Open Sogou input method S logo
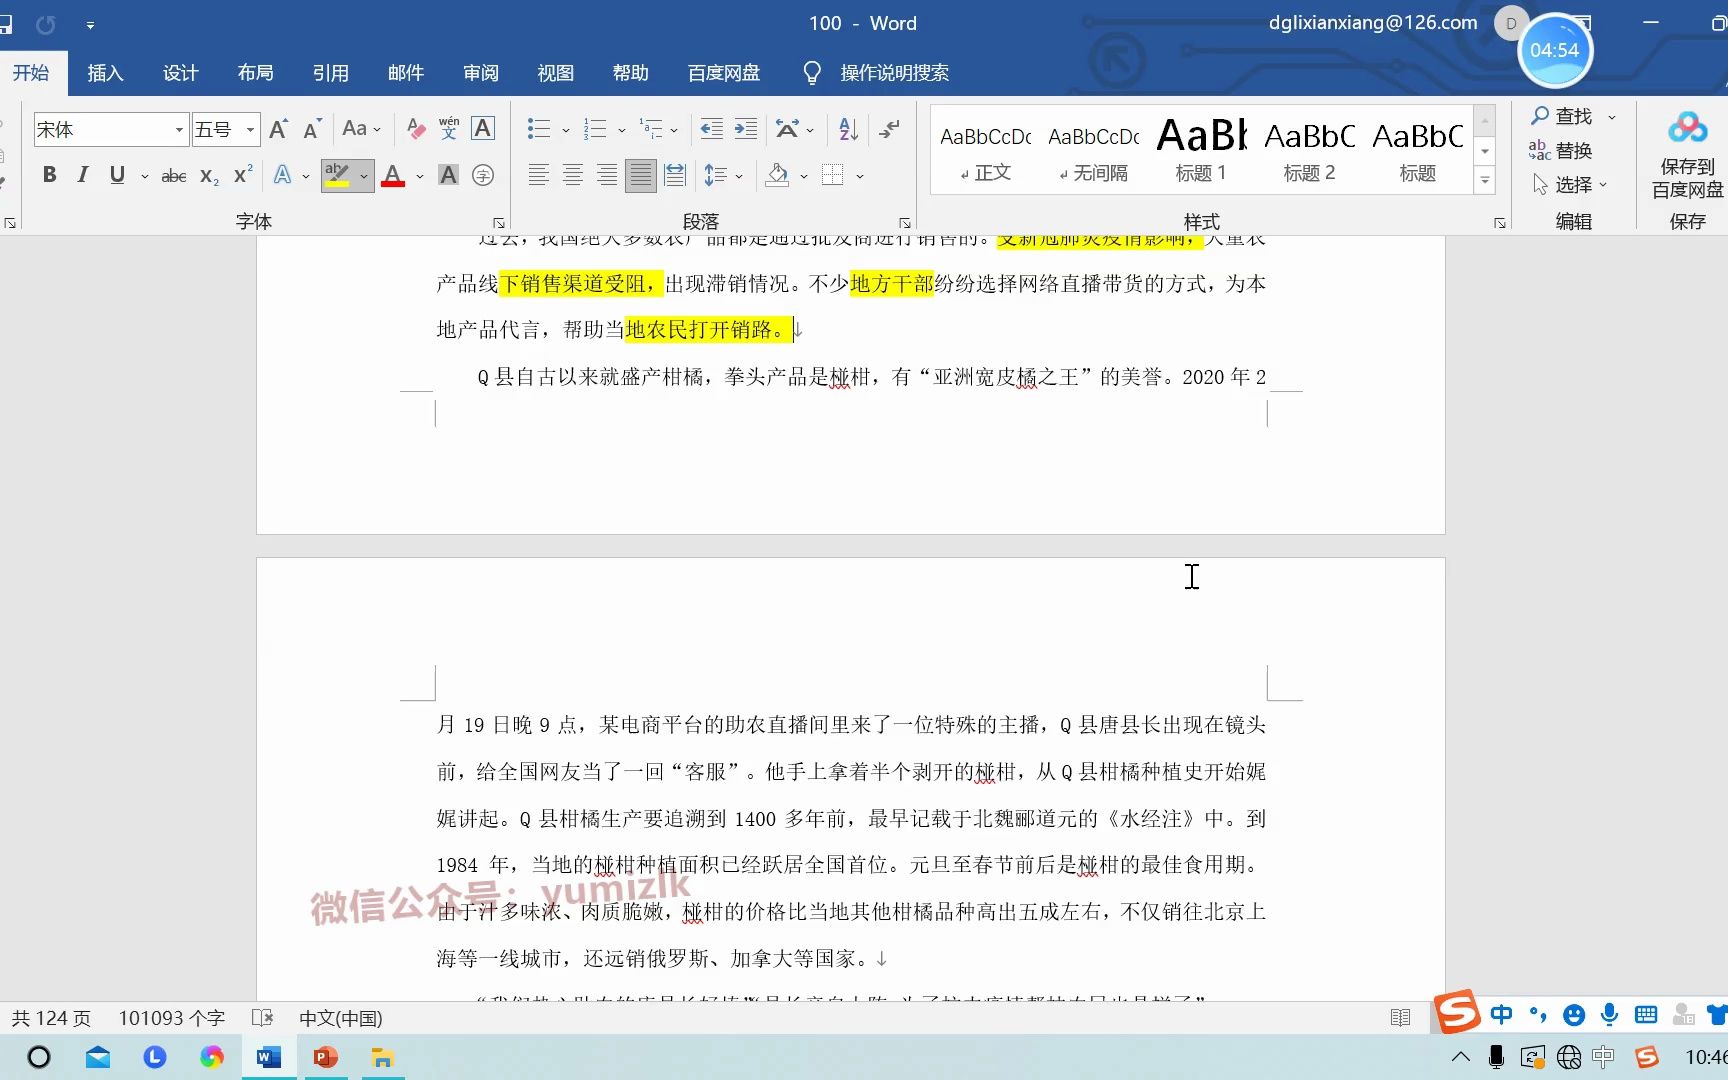This screenshot has width=1728, height=1080. (x=1457, y=1012)
